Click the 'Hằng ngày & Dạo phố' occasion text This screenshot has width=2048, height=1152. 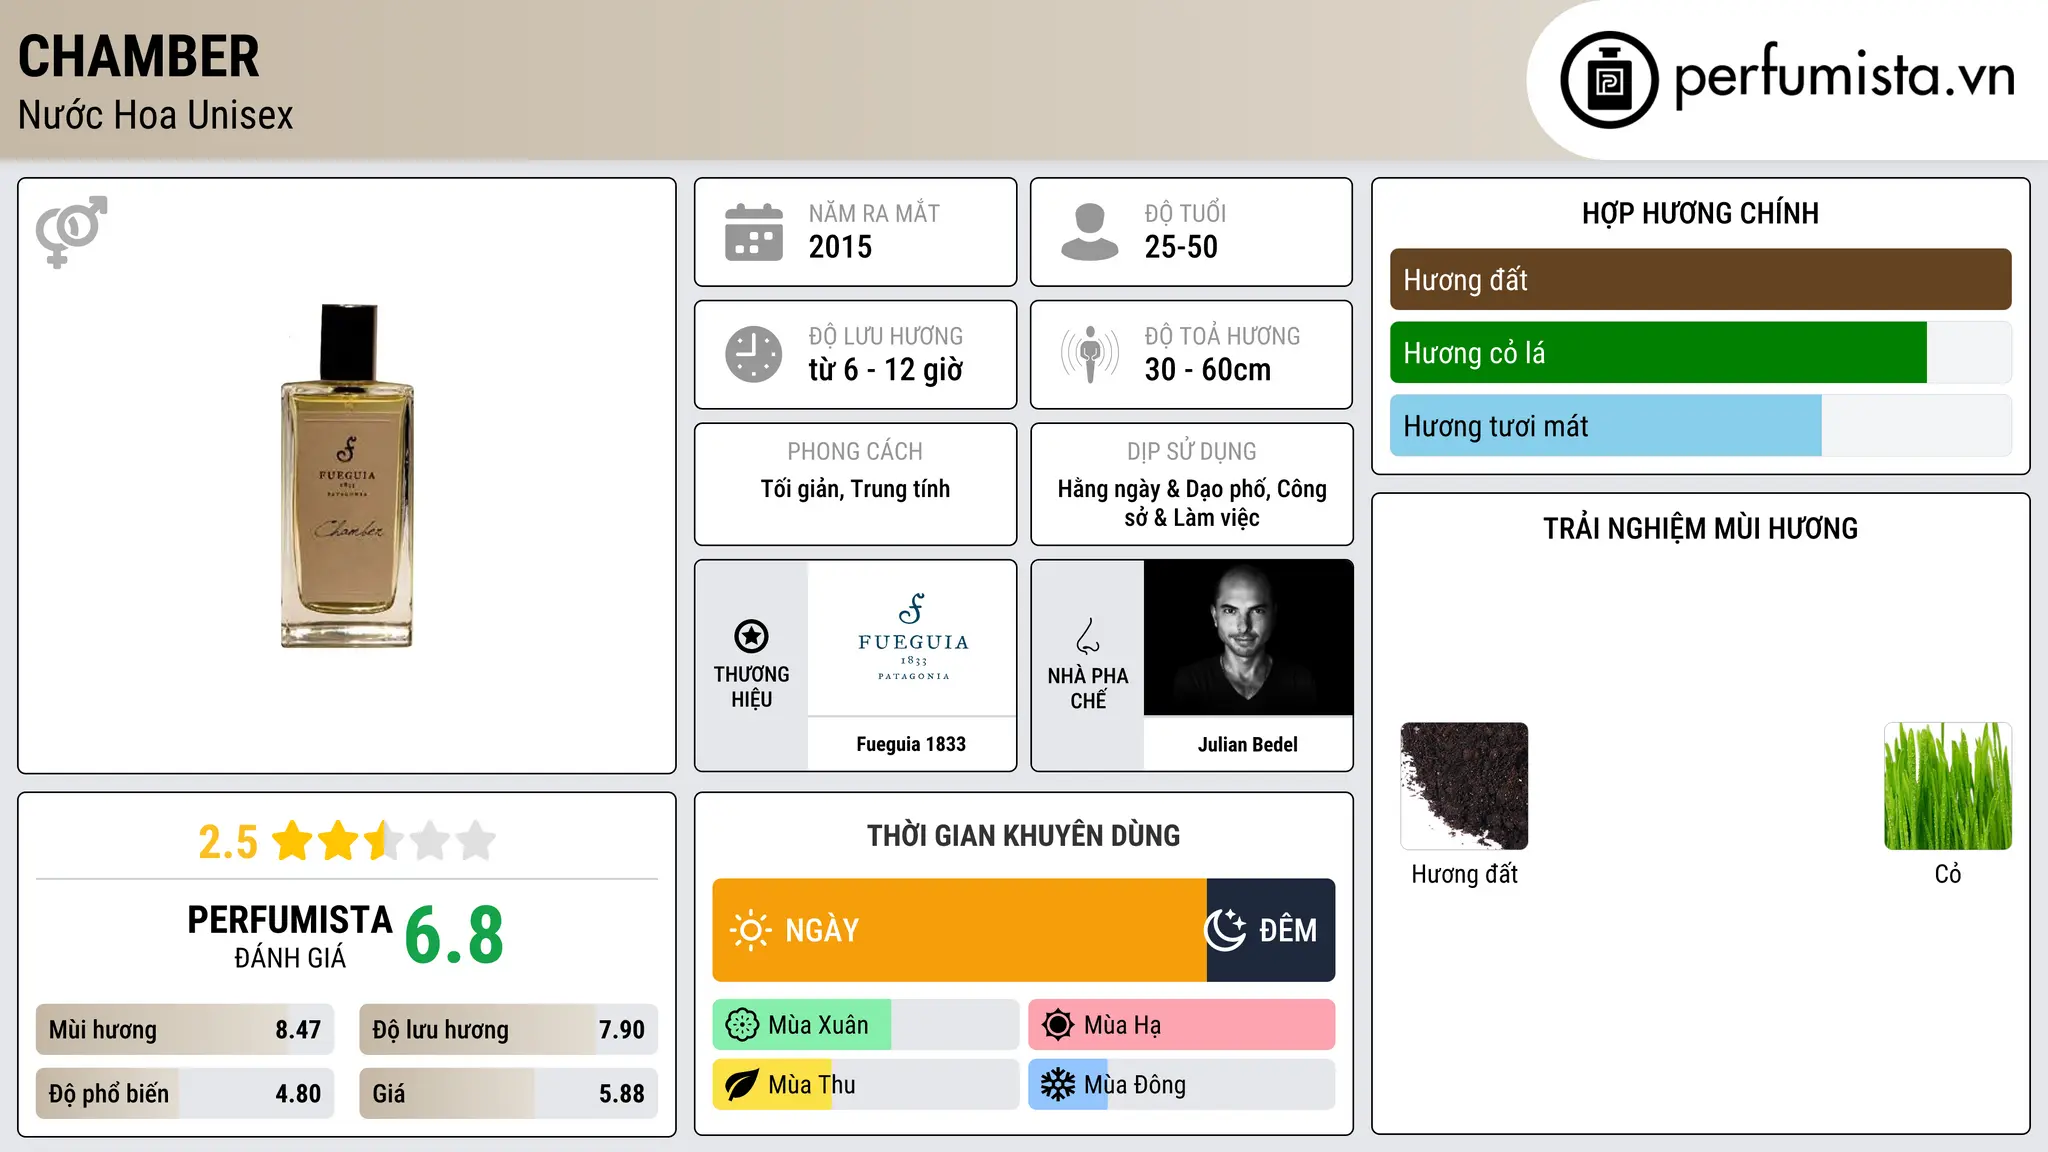pos(1161,489)
